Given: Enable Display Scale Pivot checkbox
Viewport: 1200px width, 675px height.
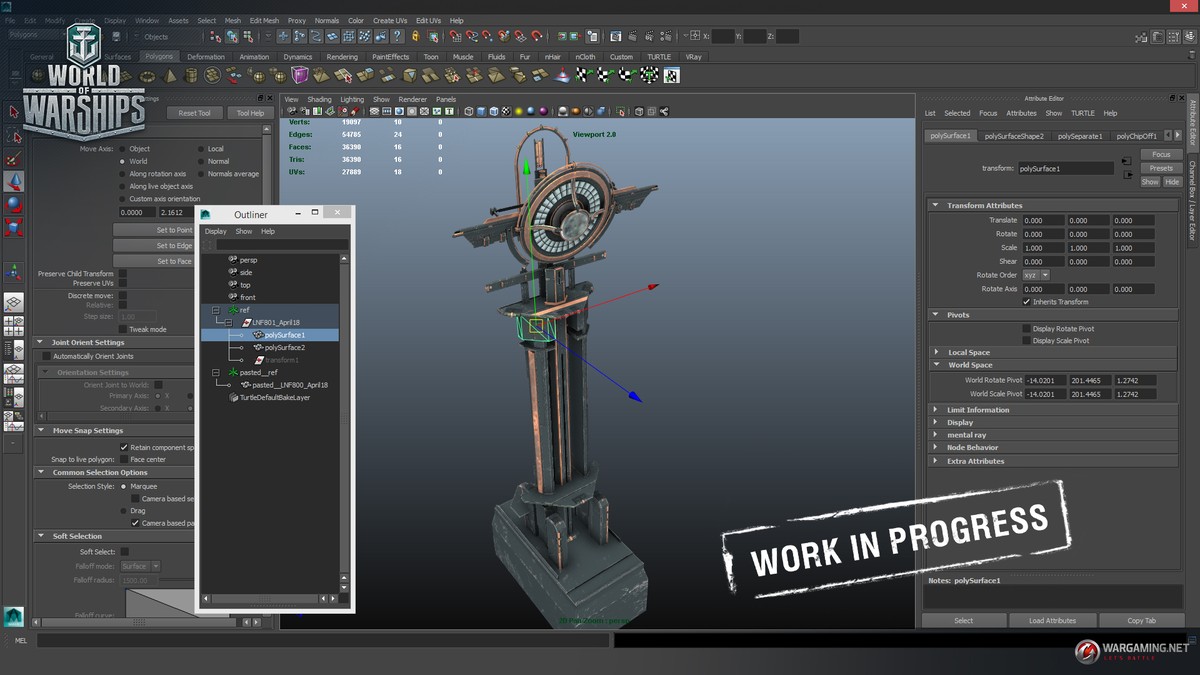Looking at the screenshot, I should 1026,341.
